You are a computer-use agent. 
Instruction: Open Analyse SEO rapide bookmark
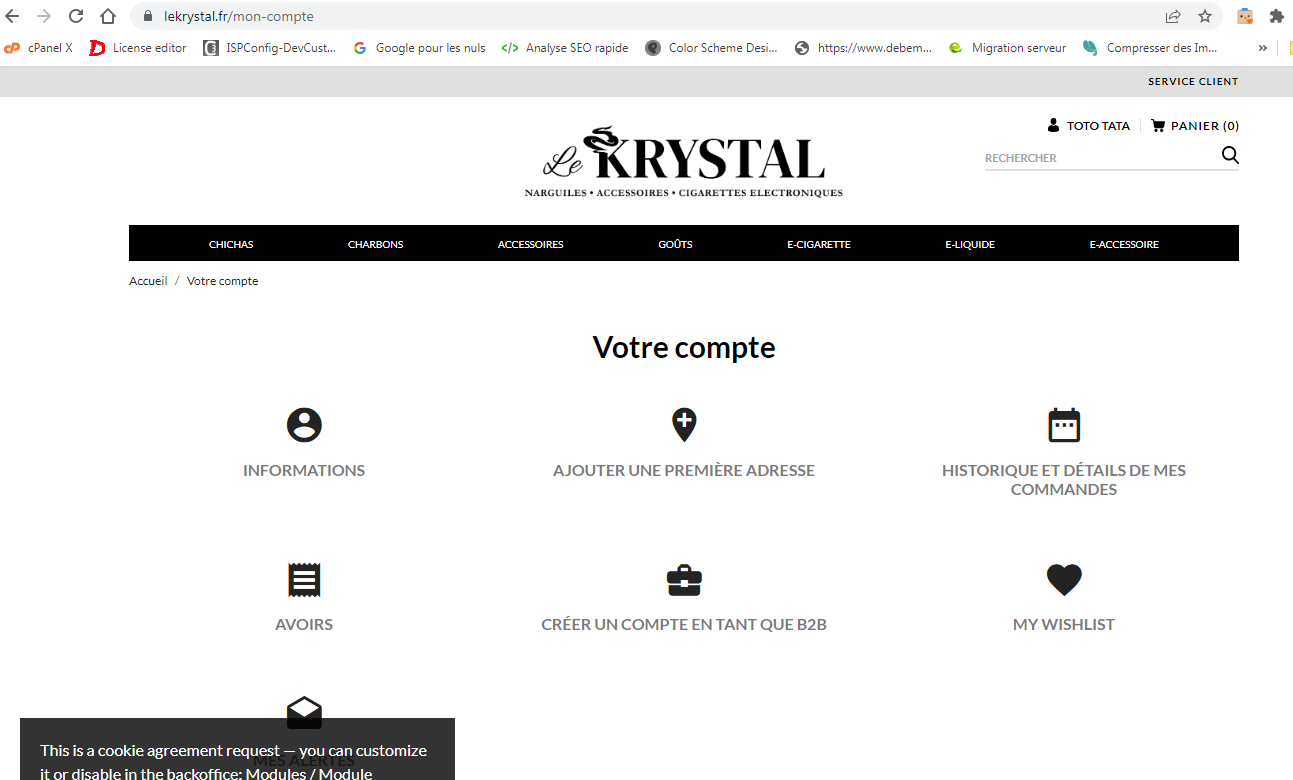(x=565, y=48)
